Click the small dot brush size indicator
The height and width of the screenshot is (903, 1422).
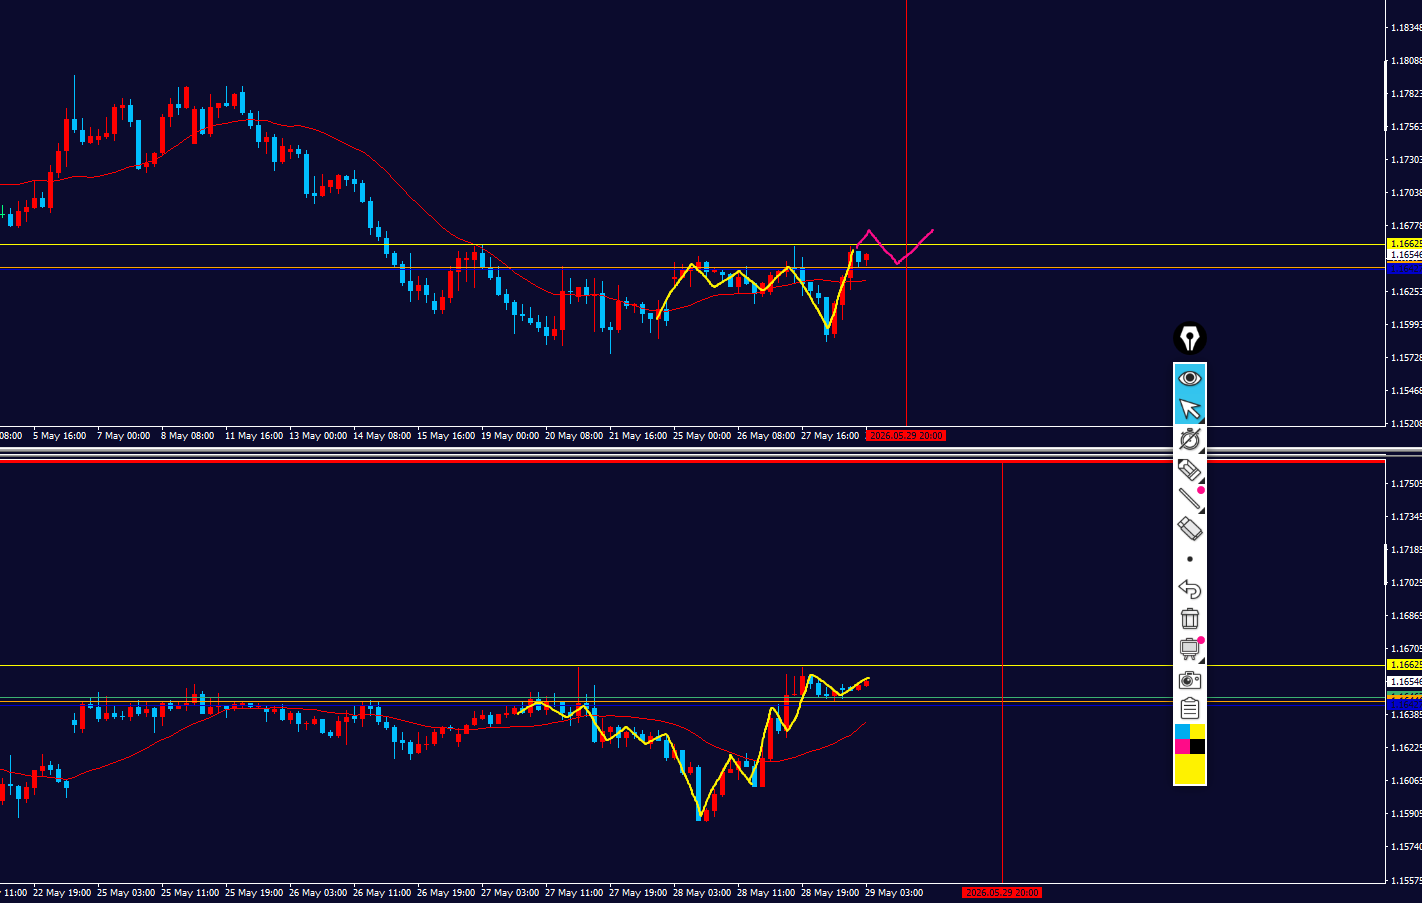(1189, 559)
